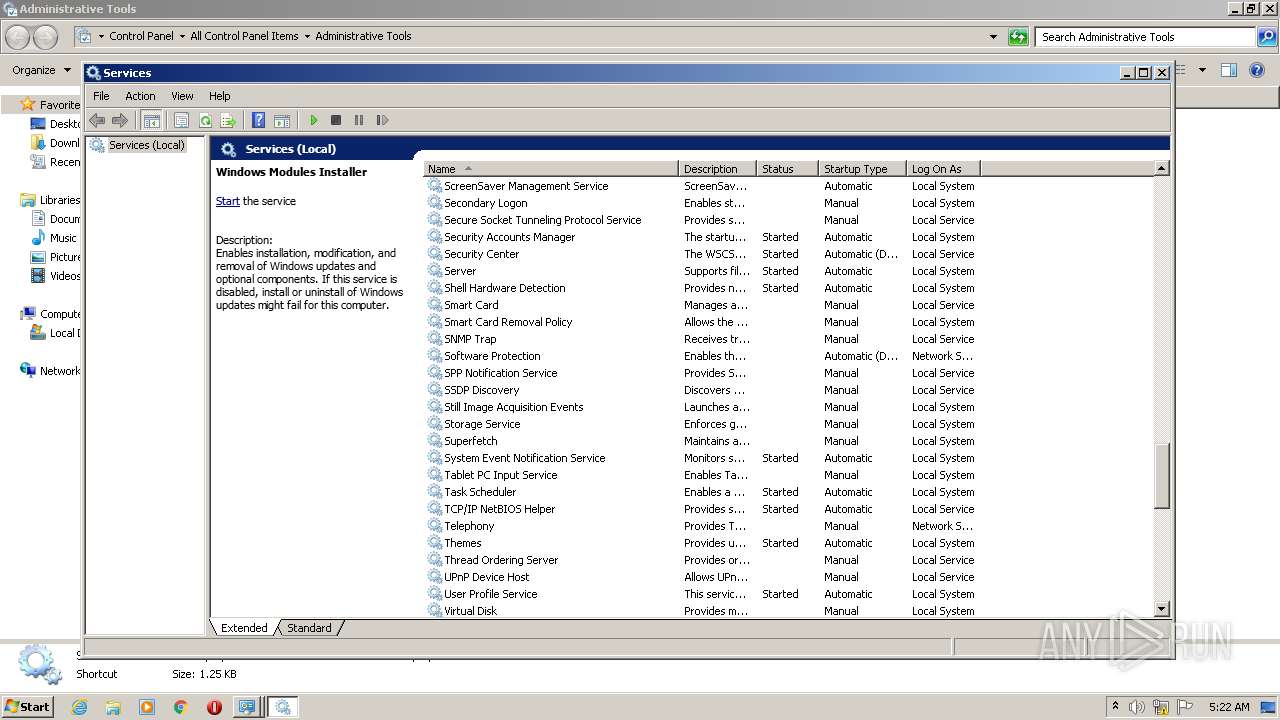Launch Internet Explorer from taskbar
This screenshot has height=720, width=1280.
pyautogui.click(x=79, y=707)
